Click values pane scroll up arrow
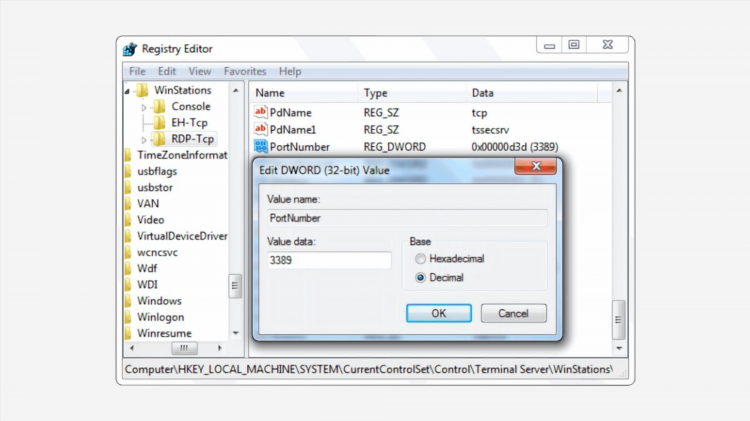Image resolution: width=750 pixels, height=421 pixels. (x=619, y=90)
